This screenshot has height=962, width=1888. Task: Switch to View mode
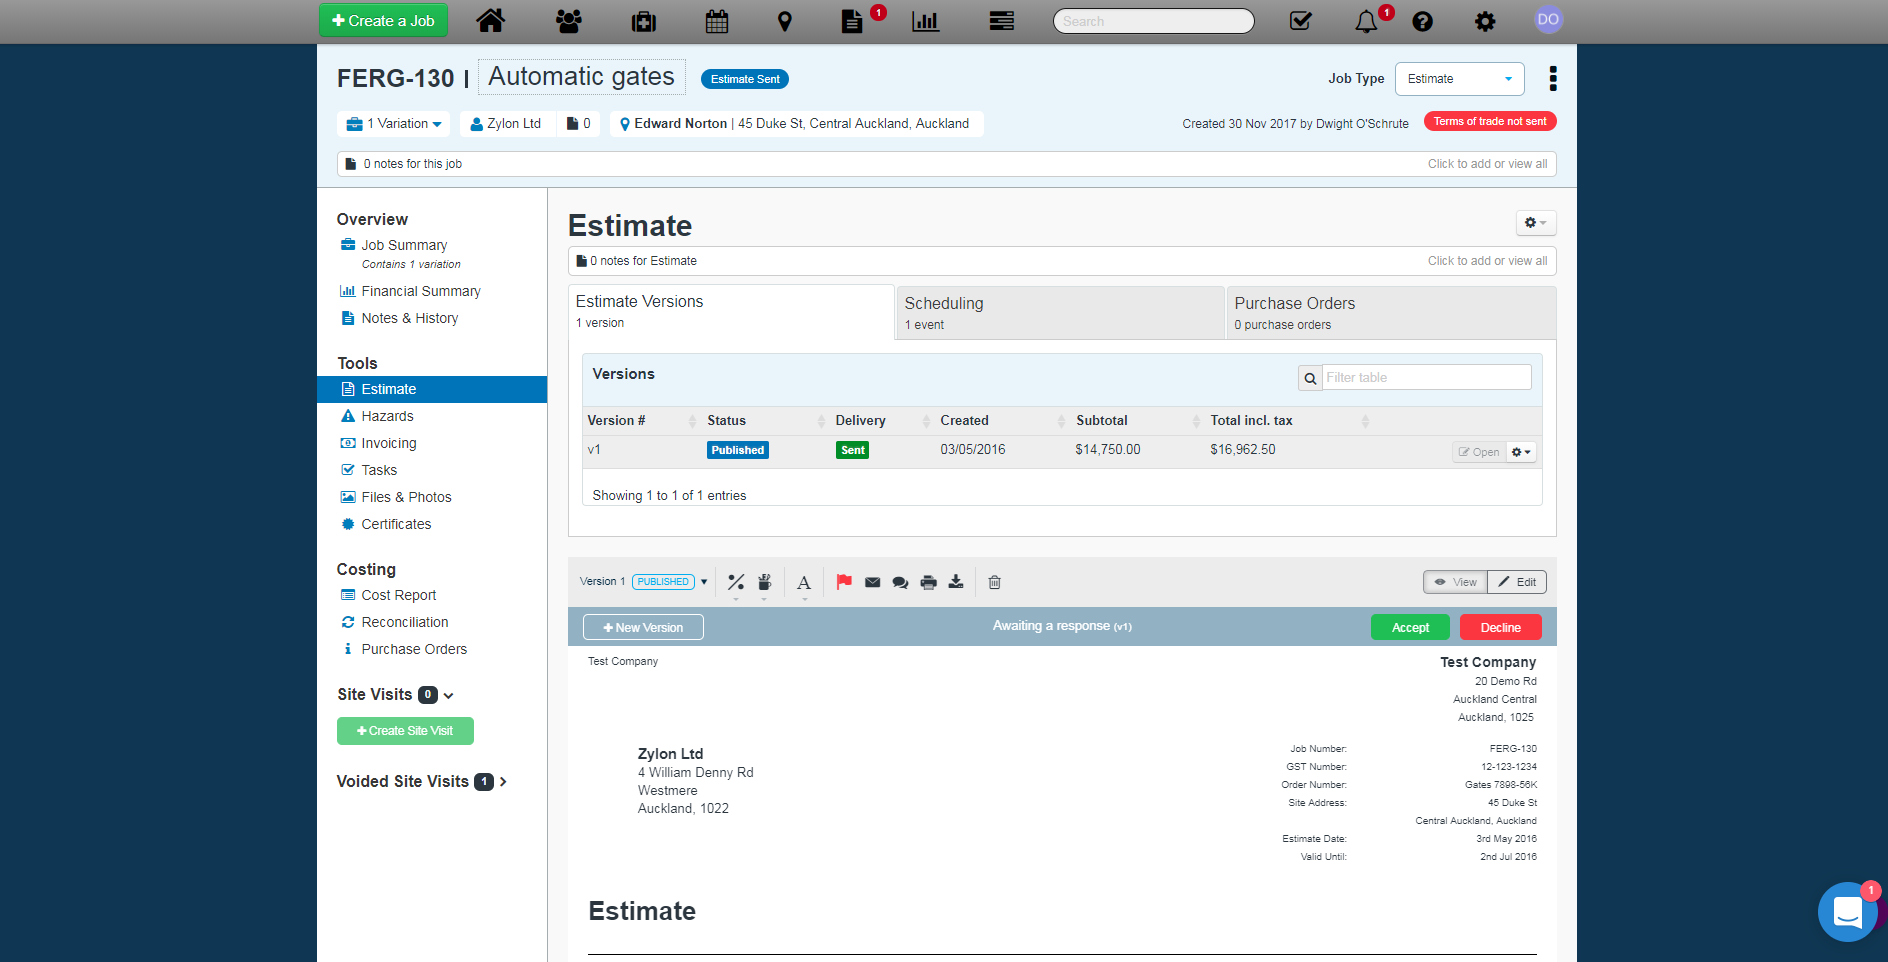coord(1455,582)
